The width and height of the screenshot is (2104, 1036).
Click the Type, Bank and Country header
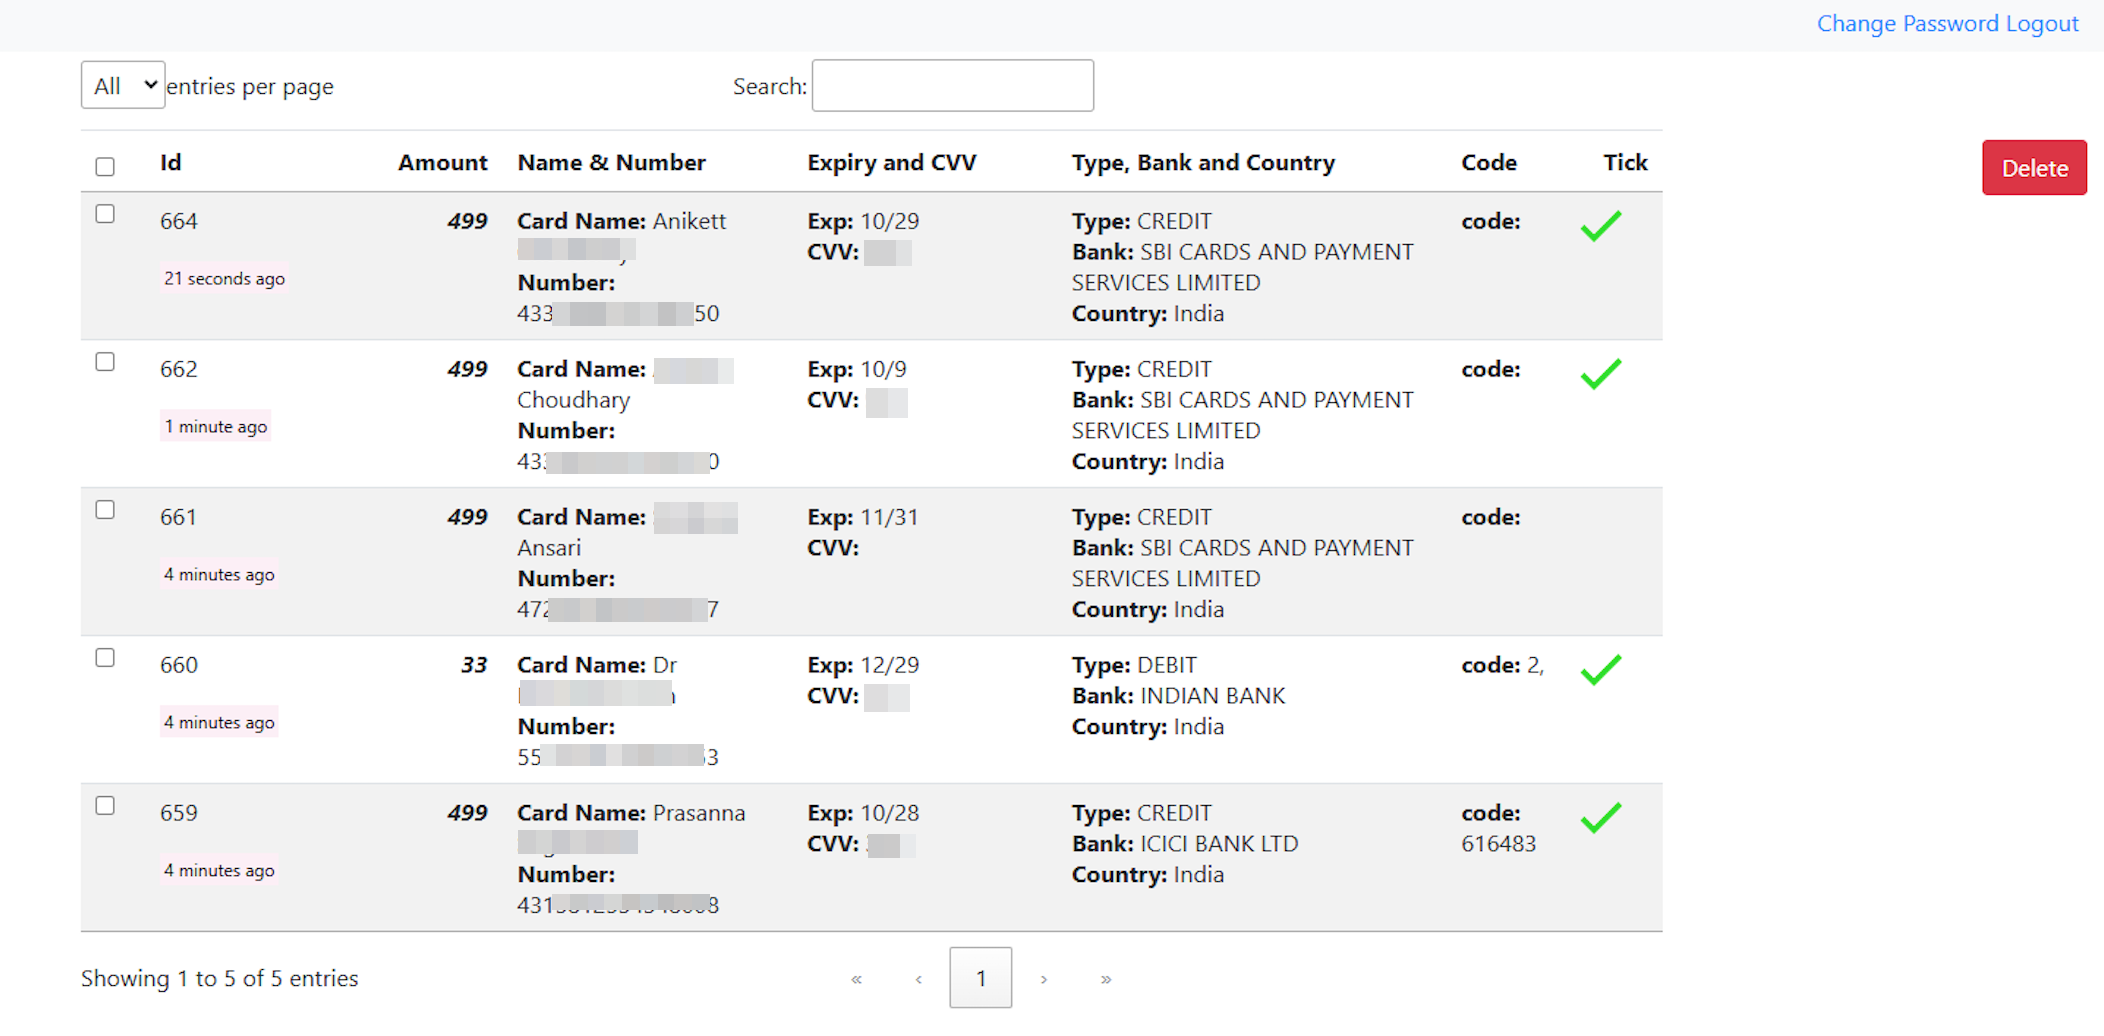click(x=1203, y=162)
